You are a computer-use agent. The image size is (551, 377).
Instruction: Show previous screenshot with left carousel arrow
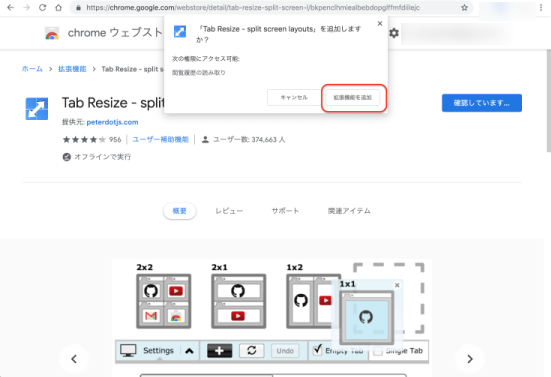coord(74,359)
